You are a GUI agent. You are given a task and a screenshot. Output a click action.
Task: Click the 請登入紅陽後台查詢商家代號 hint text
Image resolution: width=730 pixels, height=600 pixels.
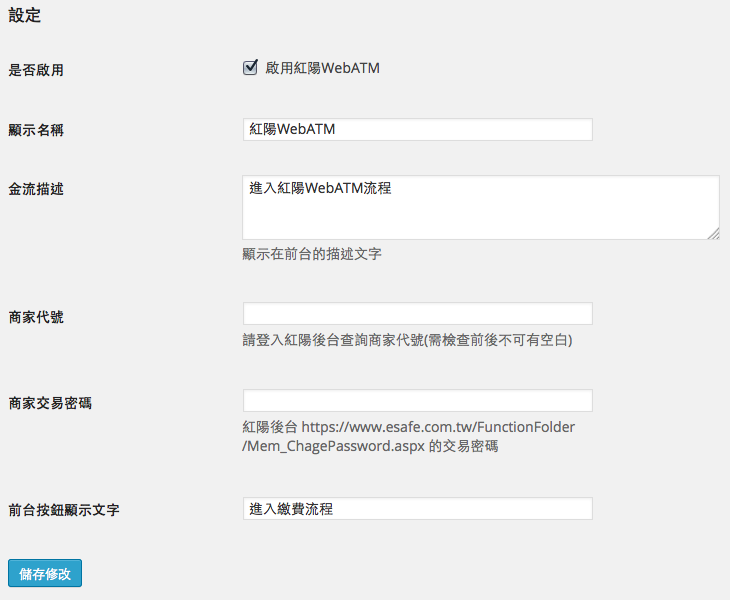(x=407, y=340)
